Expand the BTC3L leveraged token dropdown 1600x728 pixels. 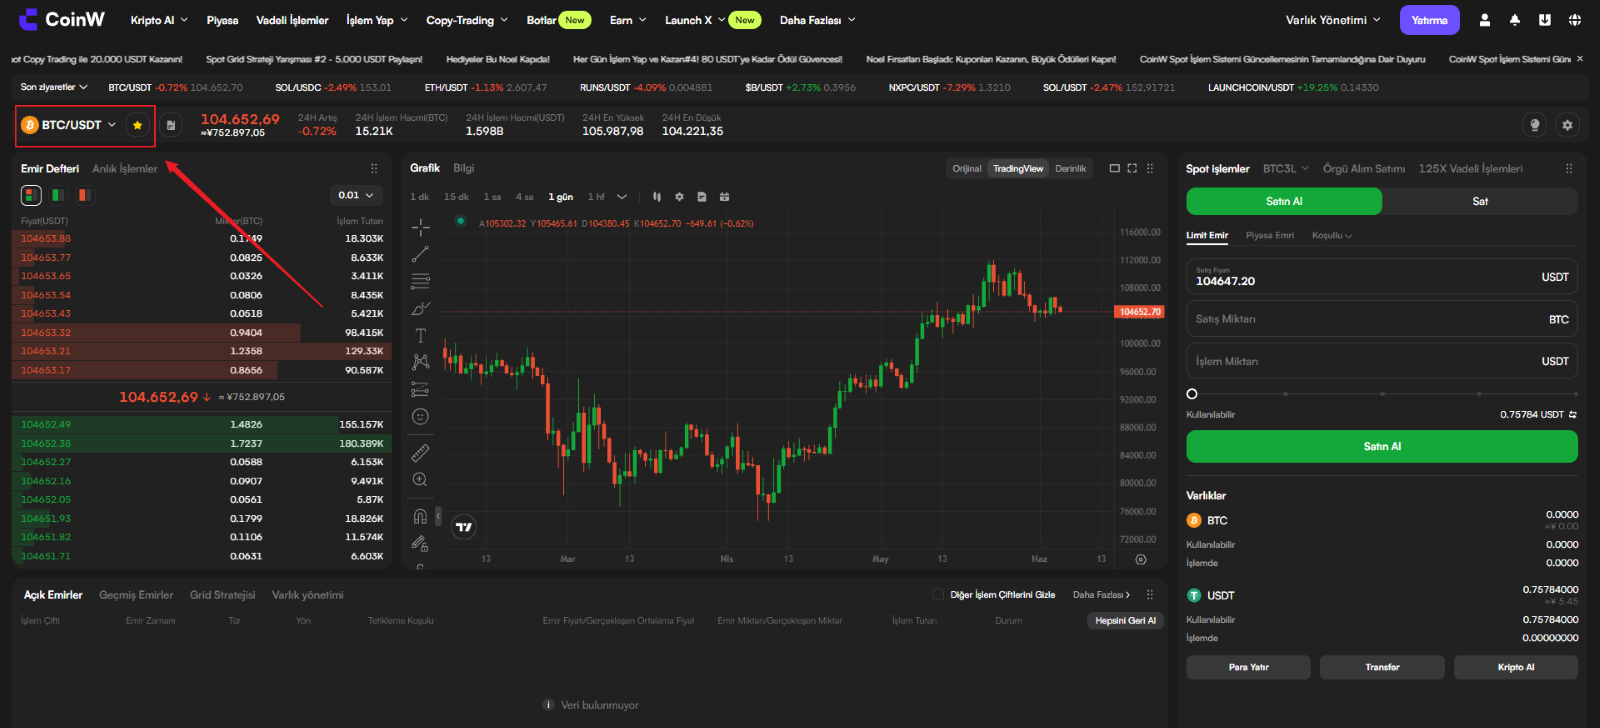pyautogui.click(x=1286, y=169)
